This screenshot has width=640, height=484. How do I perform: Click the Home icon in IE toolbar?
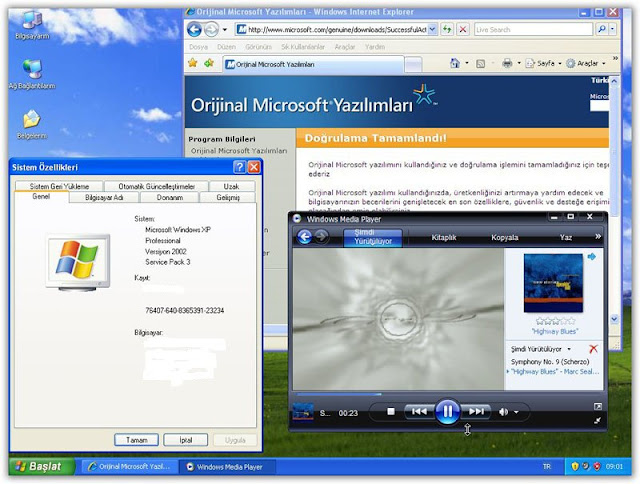(455, 63)
